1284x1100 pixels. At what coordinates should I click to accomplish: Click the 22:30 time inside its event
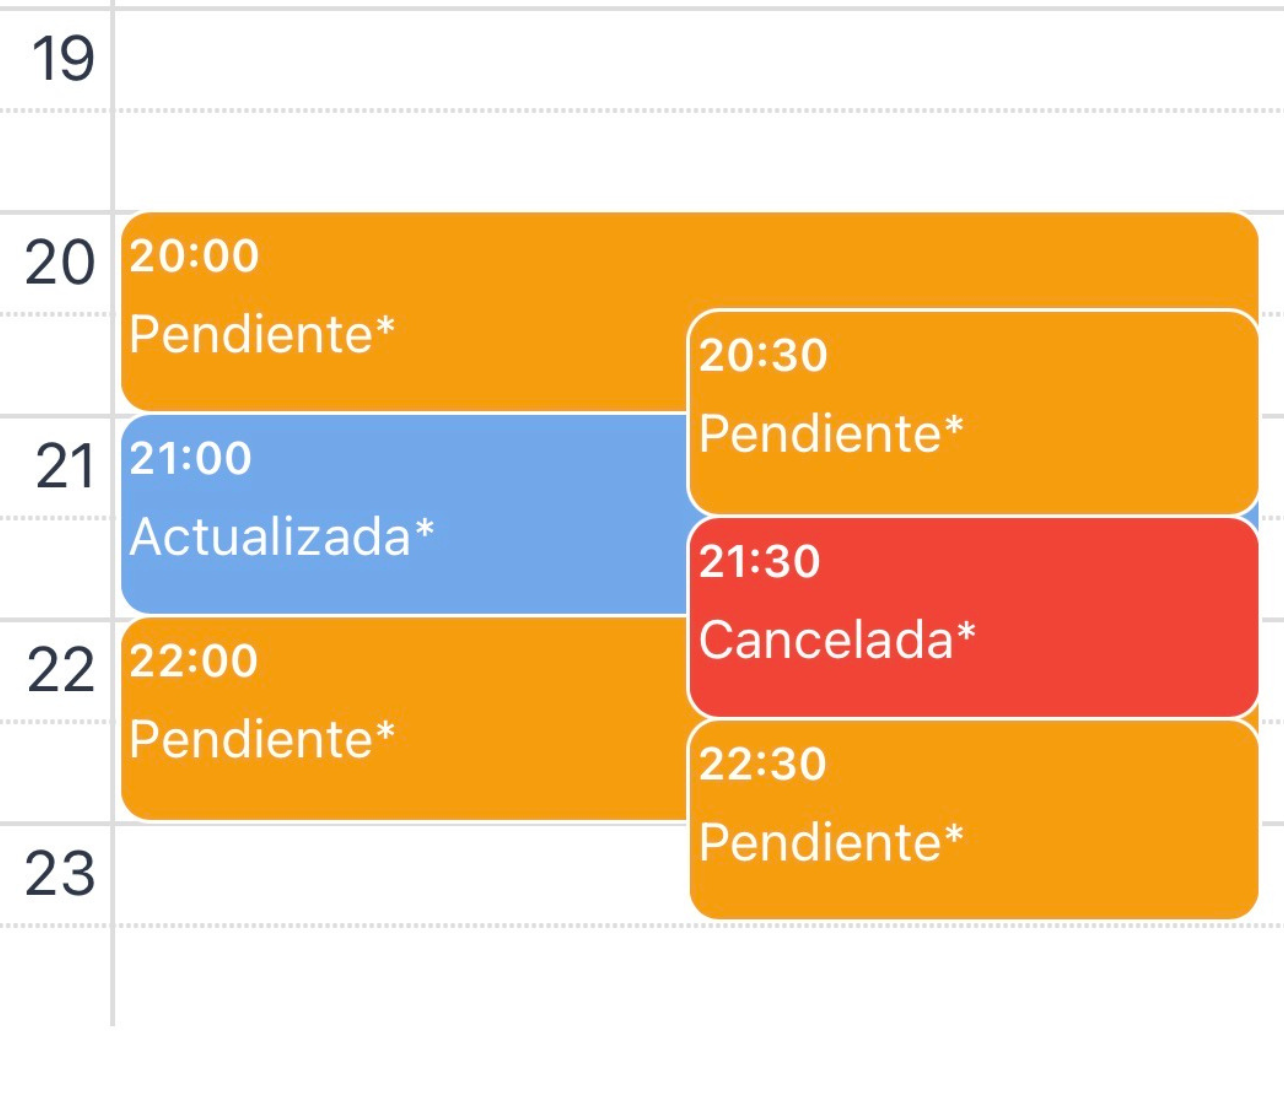tap(763, 763)
